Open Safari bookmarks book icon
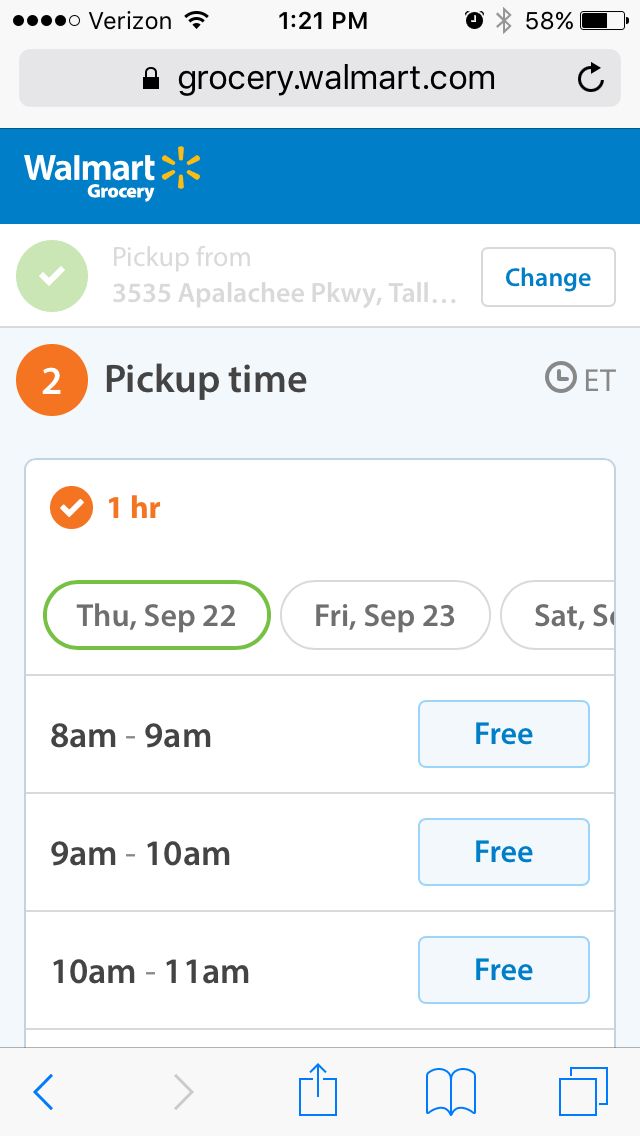This screenshot has height=1136, width=640. (x=451, y=1091)
